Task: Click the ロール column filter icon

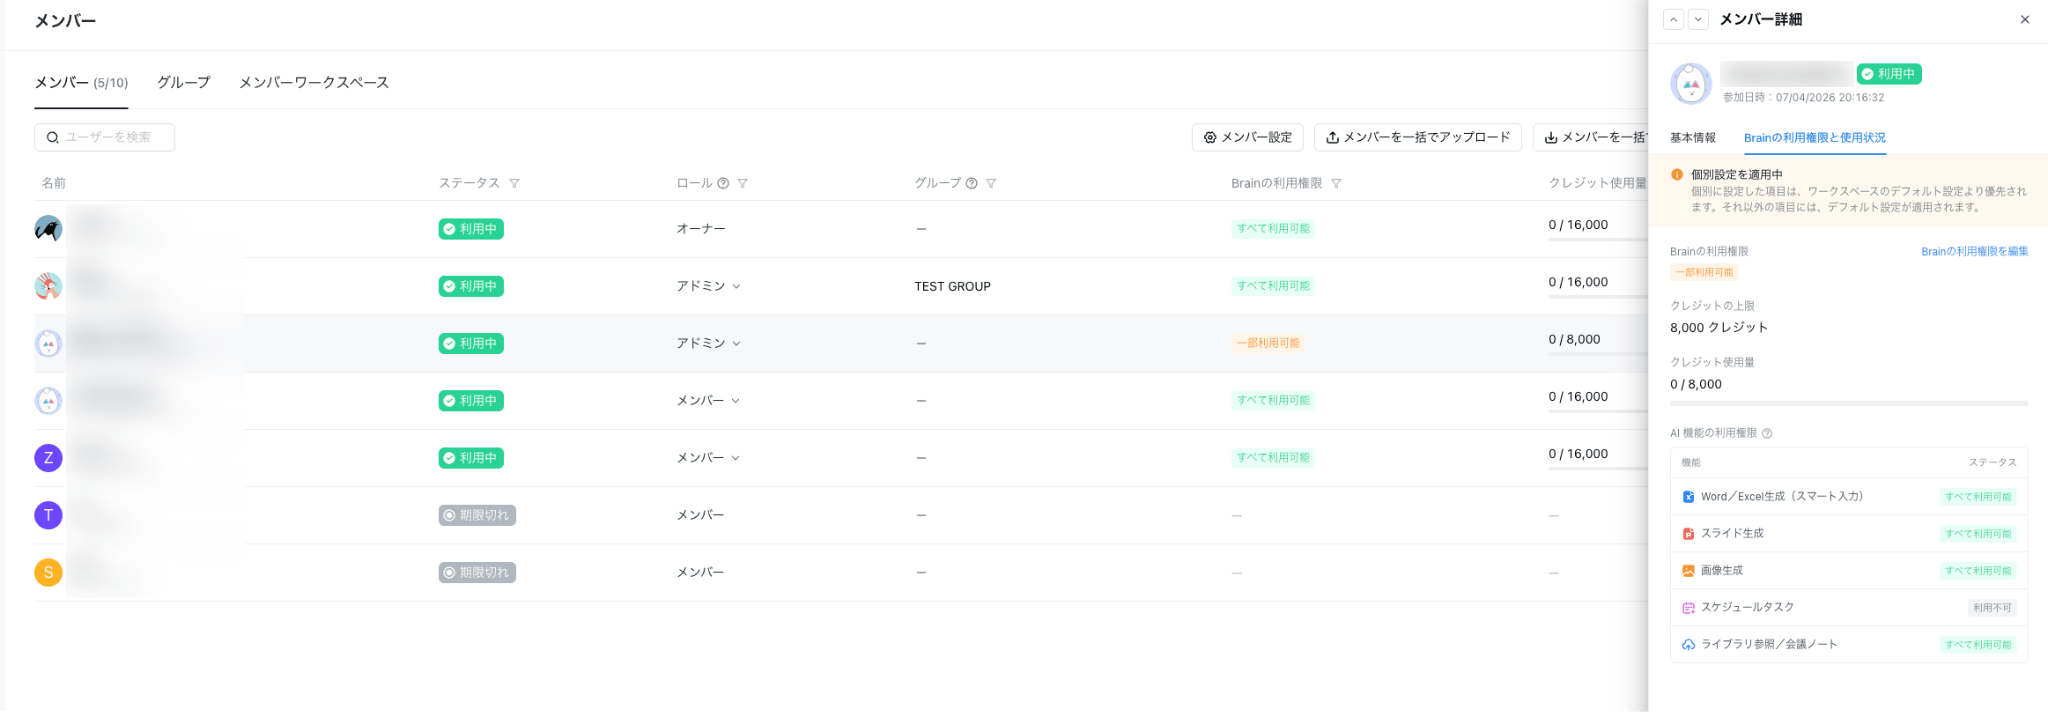Action: point(743,183)
